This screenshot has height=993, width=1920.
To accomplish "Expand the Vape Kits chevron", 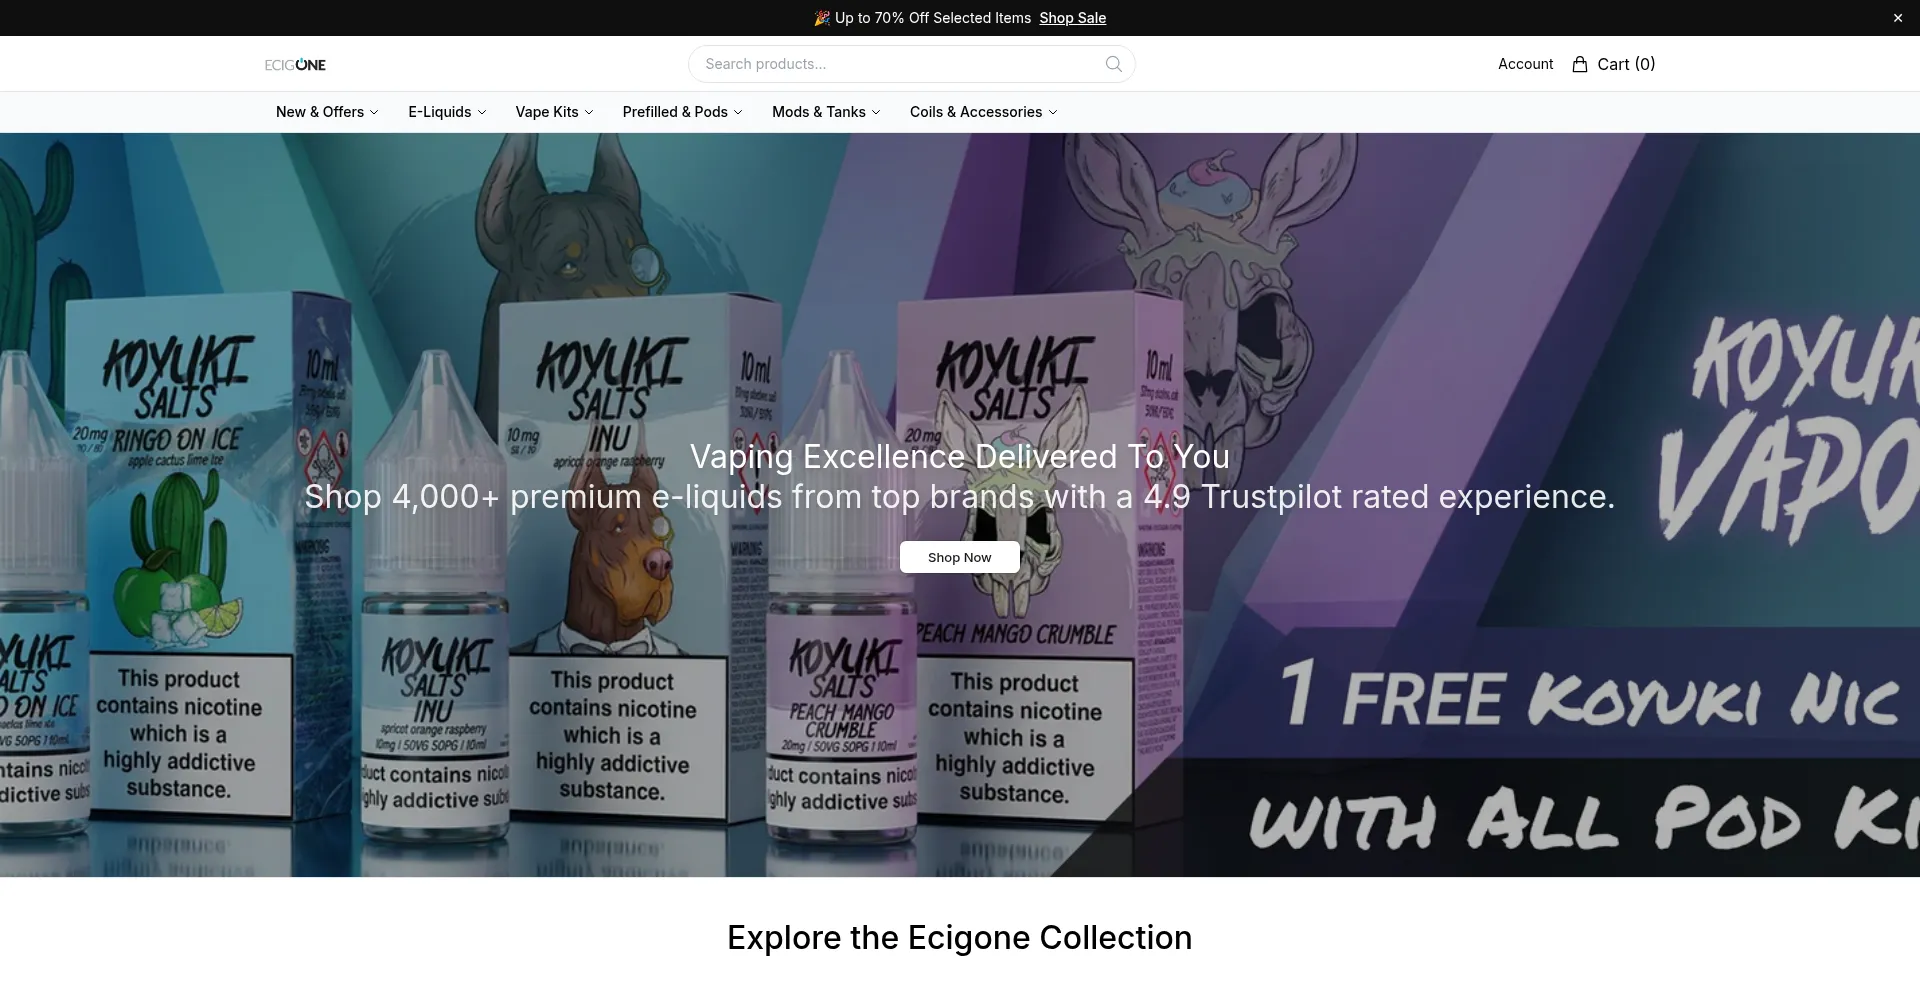I will (588, 112).
